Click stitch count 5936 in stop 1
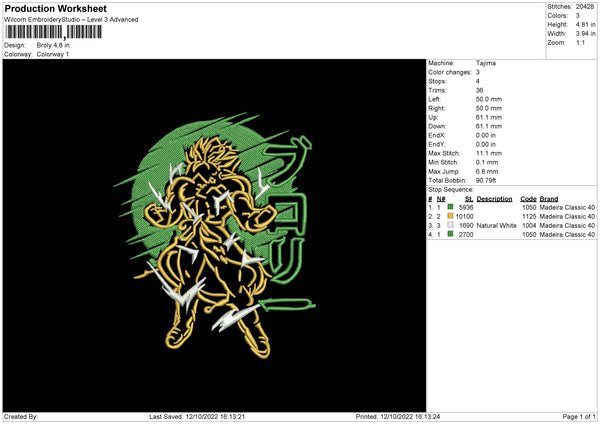 coord(466,207)
